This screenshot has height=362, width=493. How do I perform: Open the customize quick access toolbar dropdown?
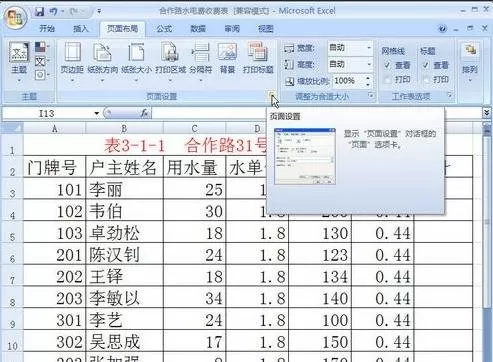99,12
